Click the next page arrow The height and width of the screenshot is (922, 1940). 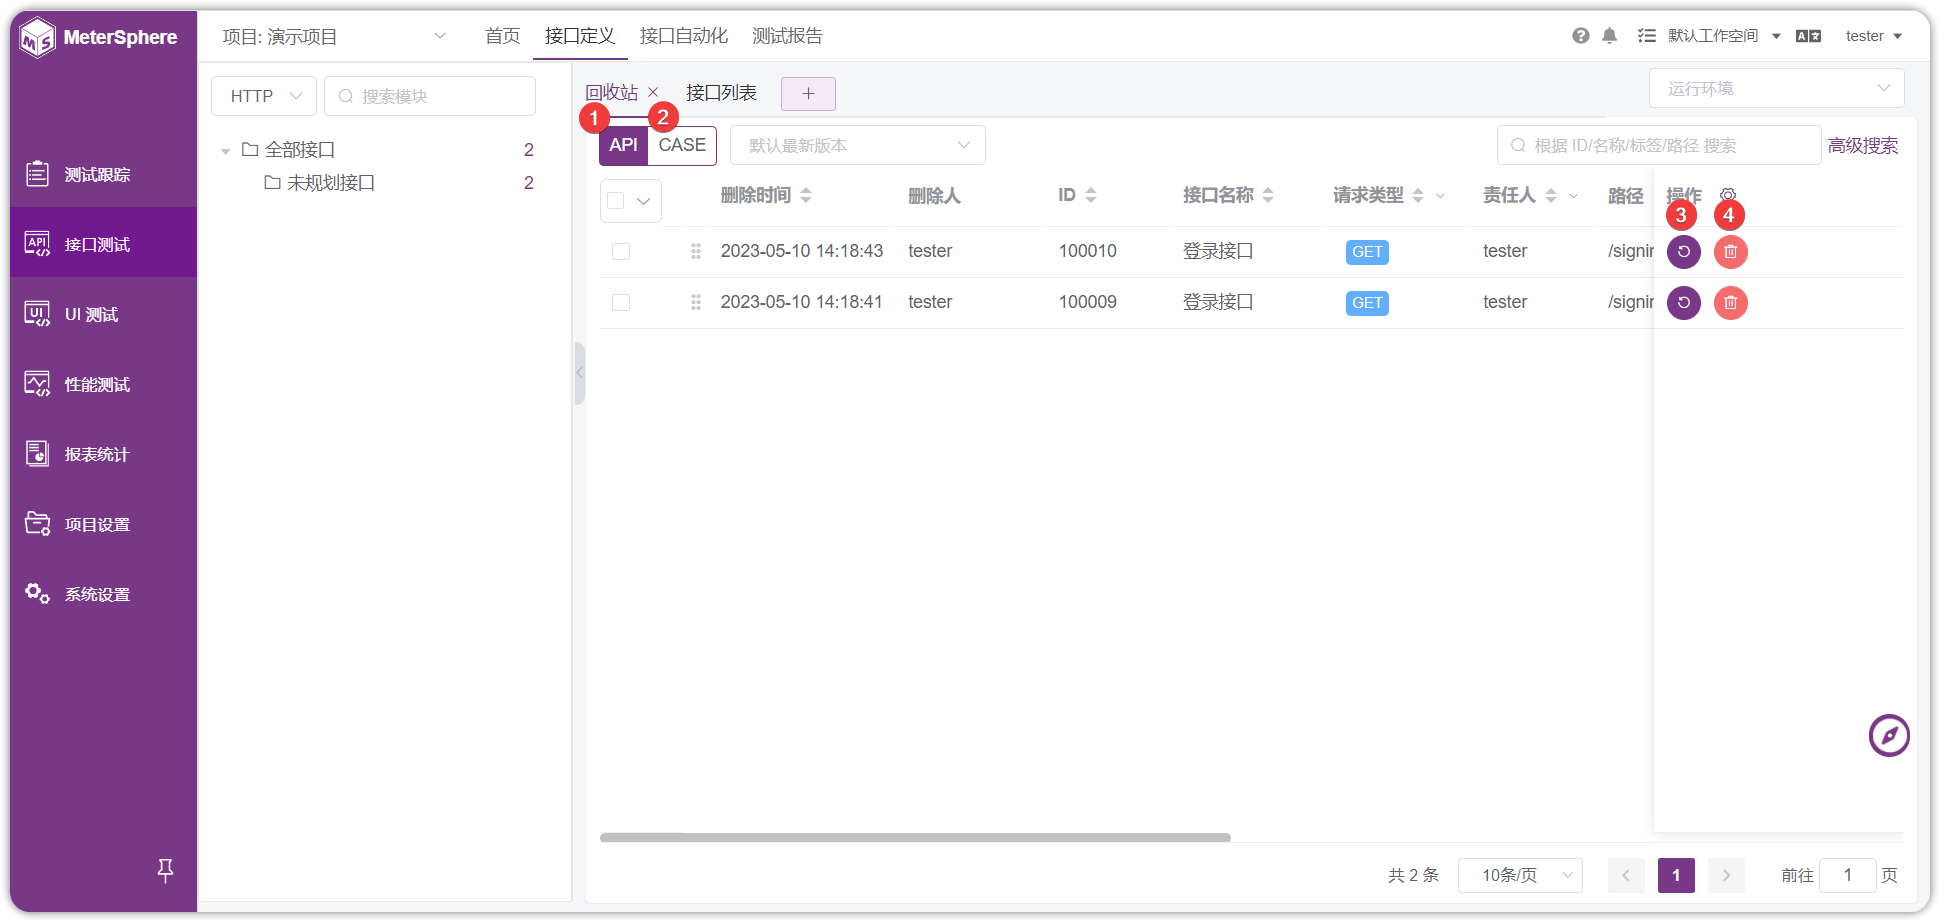pos(1726,875)
